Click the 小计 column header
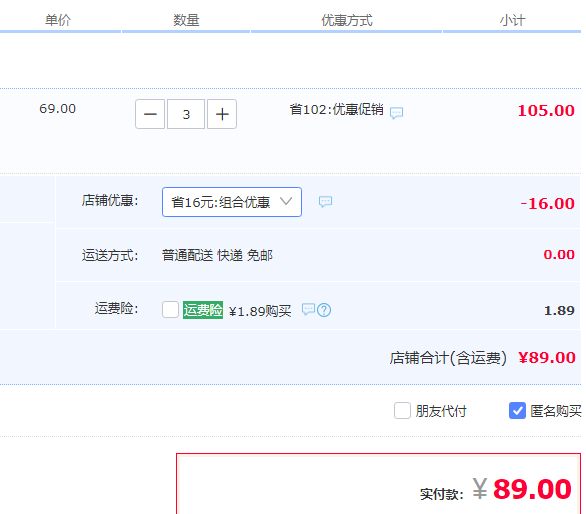This screenshot has width=586, height=514. [x=512, y=20]
